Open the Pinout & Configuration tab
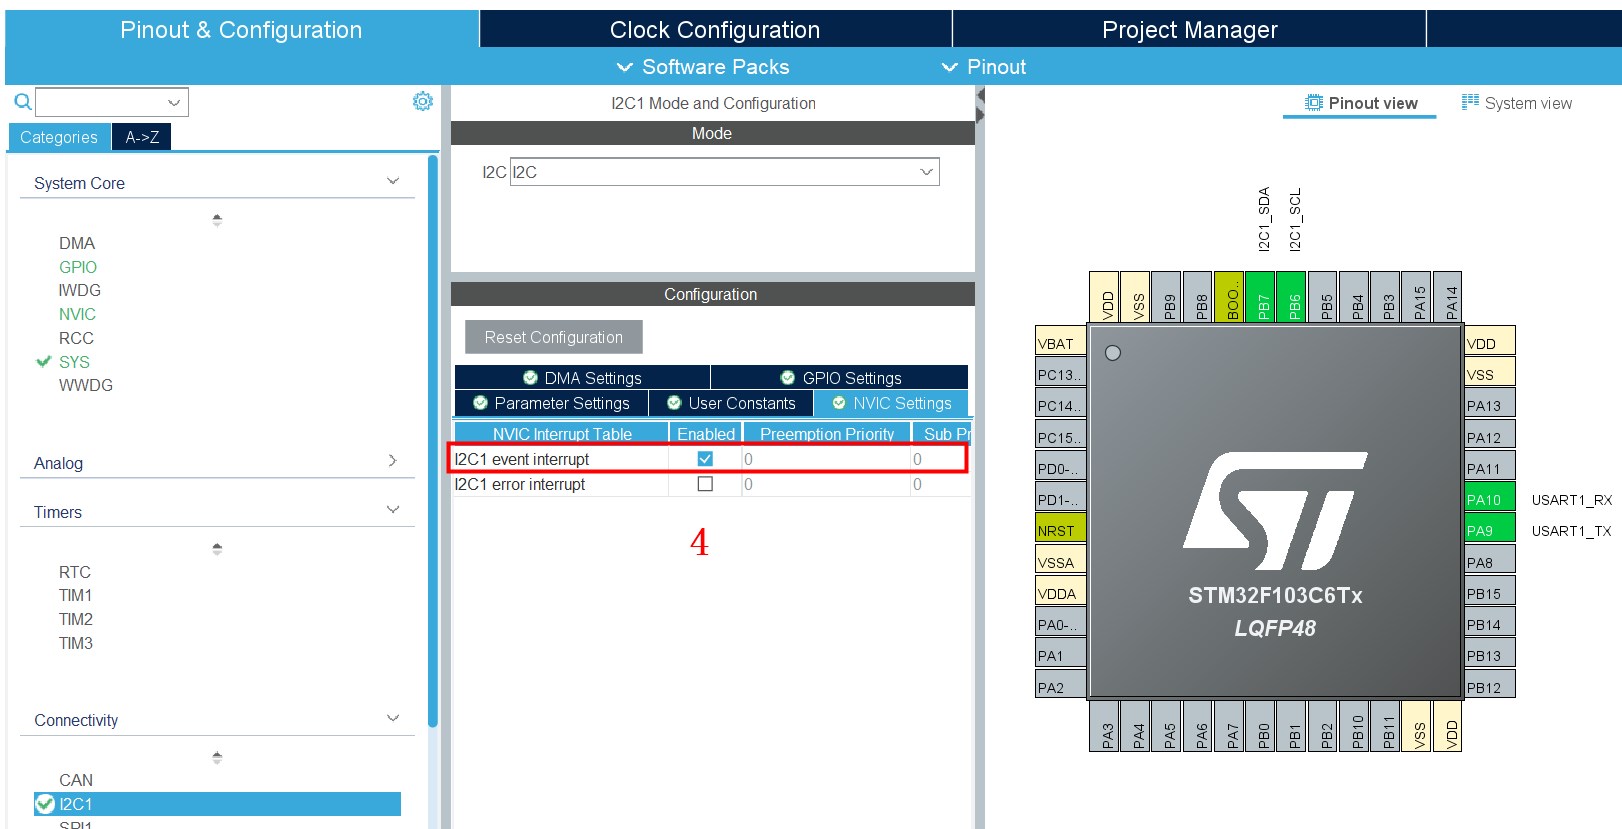Image resolution: width=1622 pixels, height=829 pixels. [x=241, y=29]
